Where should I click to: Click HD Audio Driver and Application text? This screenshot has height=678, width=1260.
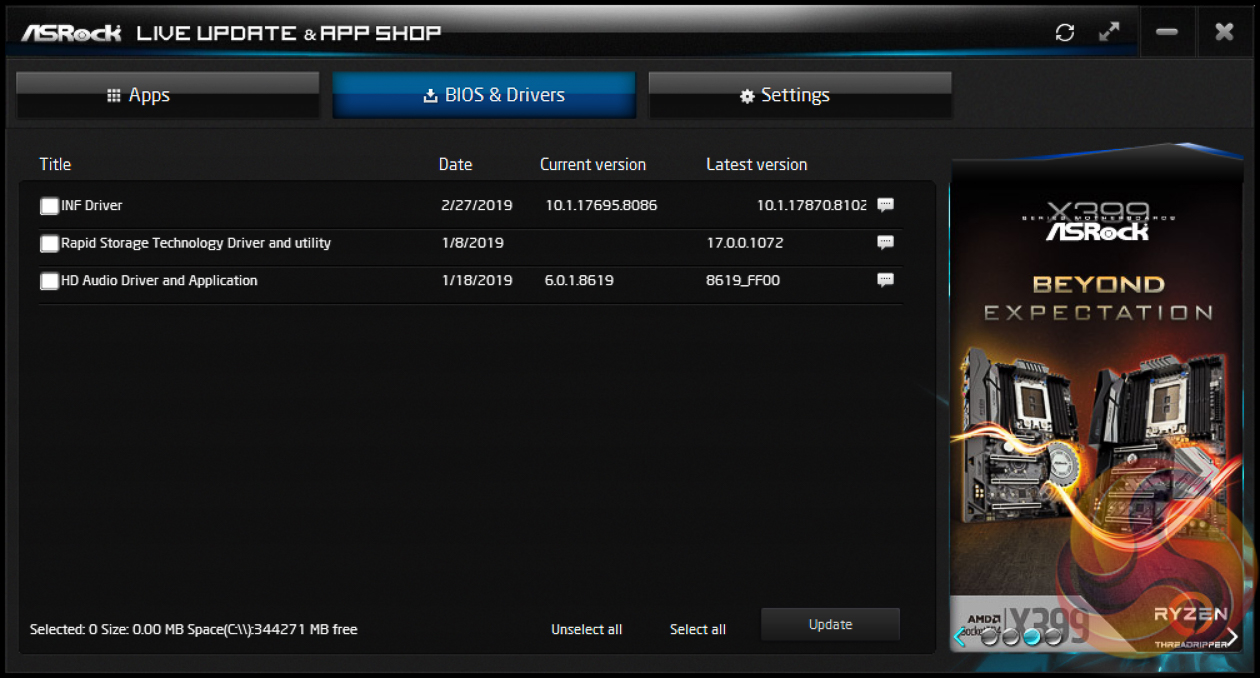[x=160, y=281]
